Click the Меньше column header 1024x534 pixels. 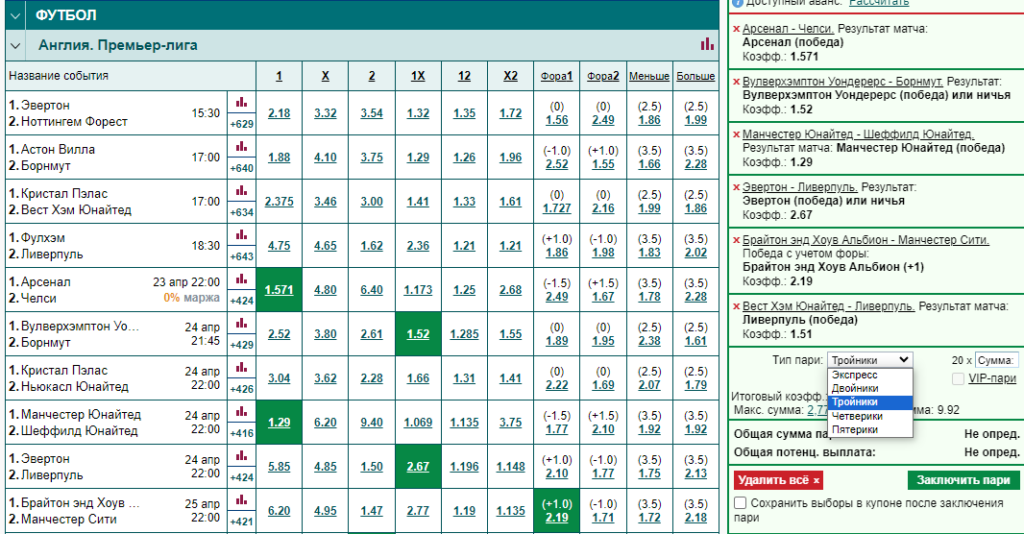[649, 76]
